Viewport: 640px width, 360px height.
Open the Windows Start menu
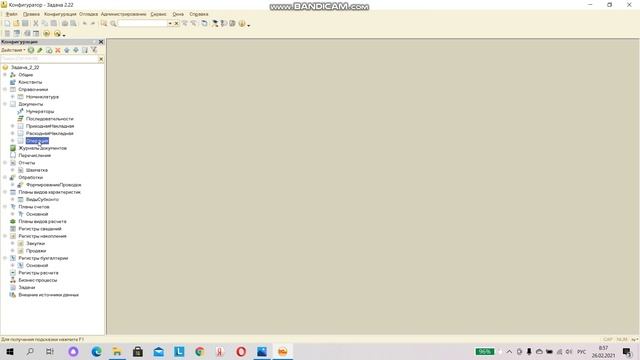tap(10, 351)
